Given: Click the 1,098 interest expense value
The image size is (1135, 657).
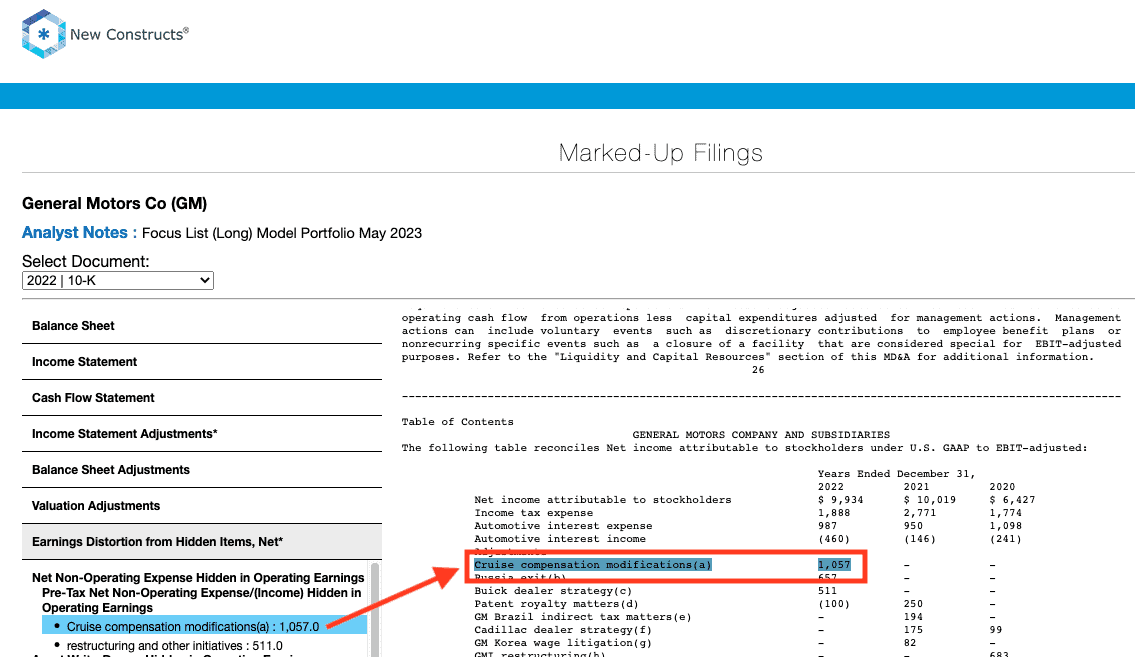Looking at the screenshot, I should (x=1005, y=526).
